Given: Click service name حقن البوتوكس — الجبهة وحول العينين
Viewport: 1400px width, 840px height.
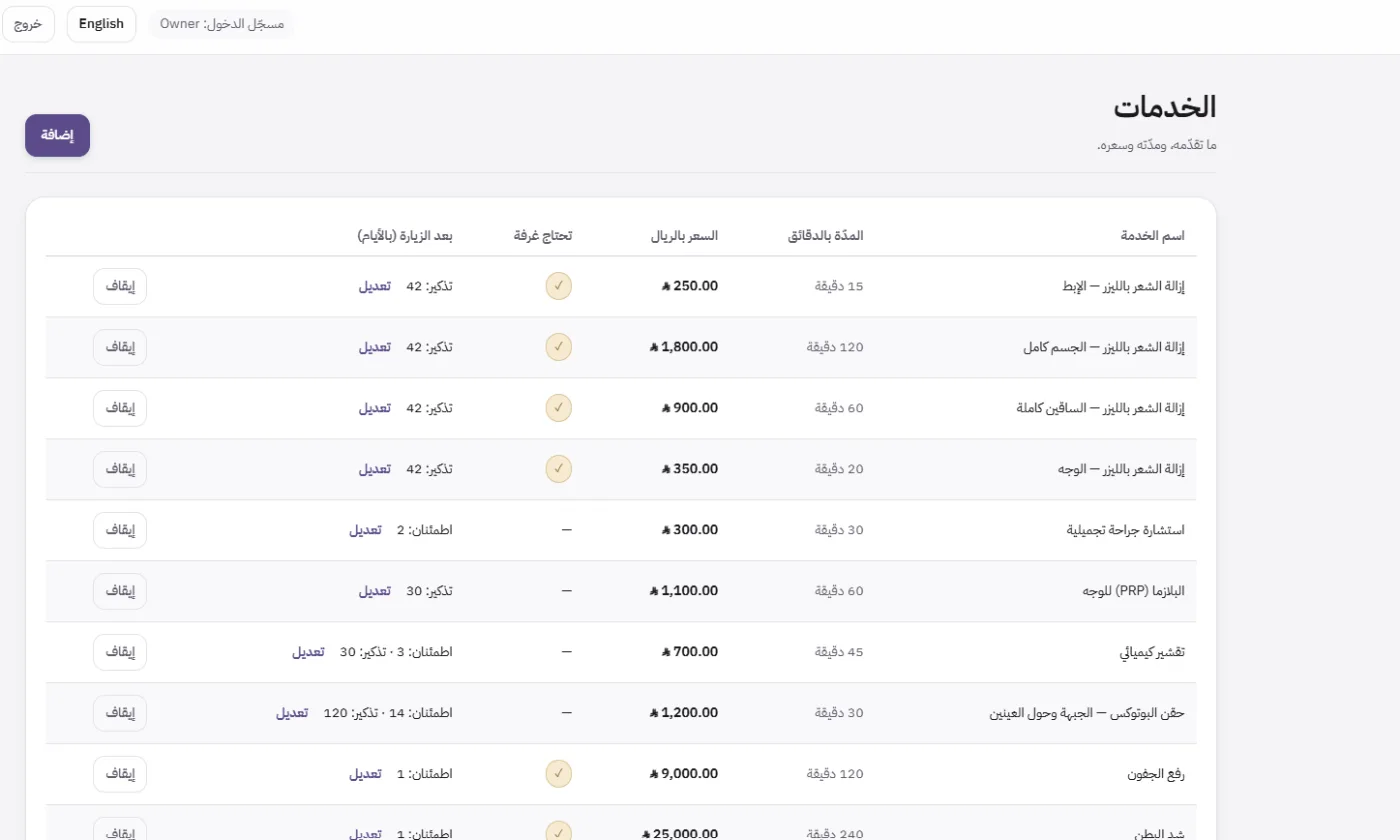Looking at the screenshot, I should (1086, 713).
